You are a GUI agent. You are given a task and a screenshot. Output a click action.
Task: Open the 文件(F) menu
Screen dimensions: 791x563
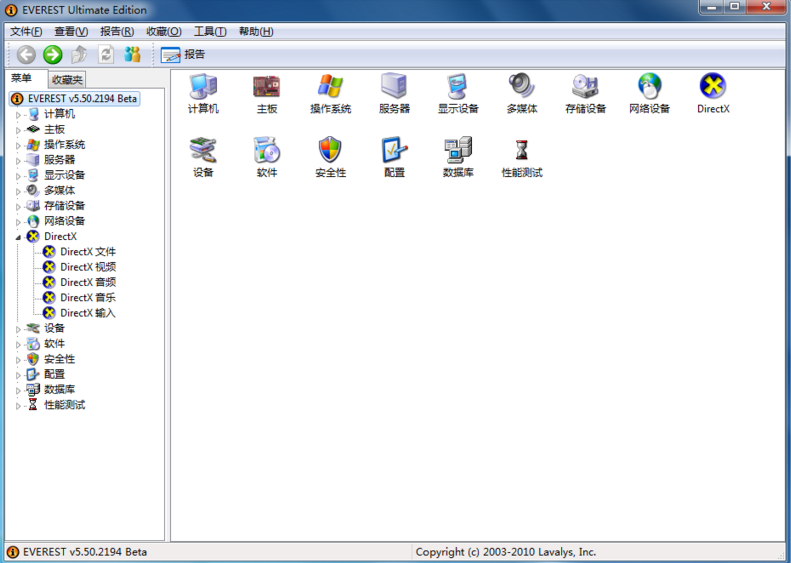click(x=26, y=31)
